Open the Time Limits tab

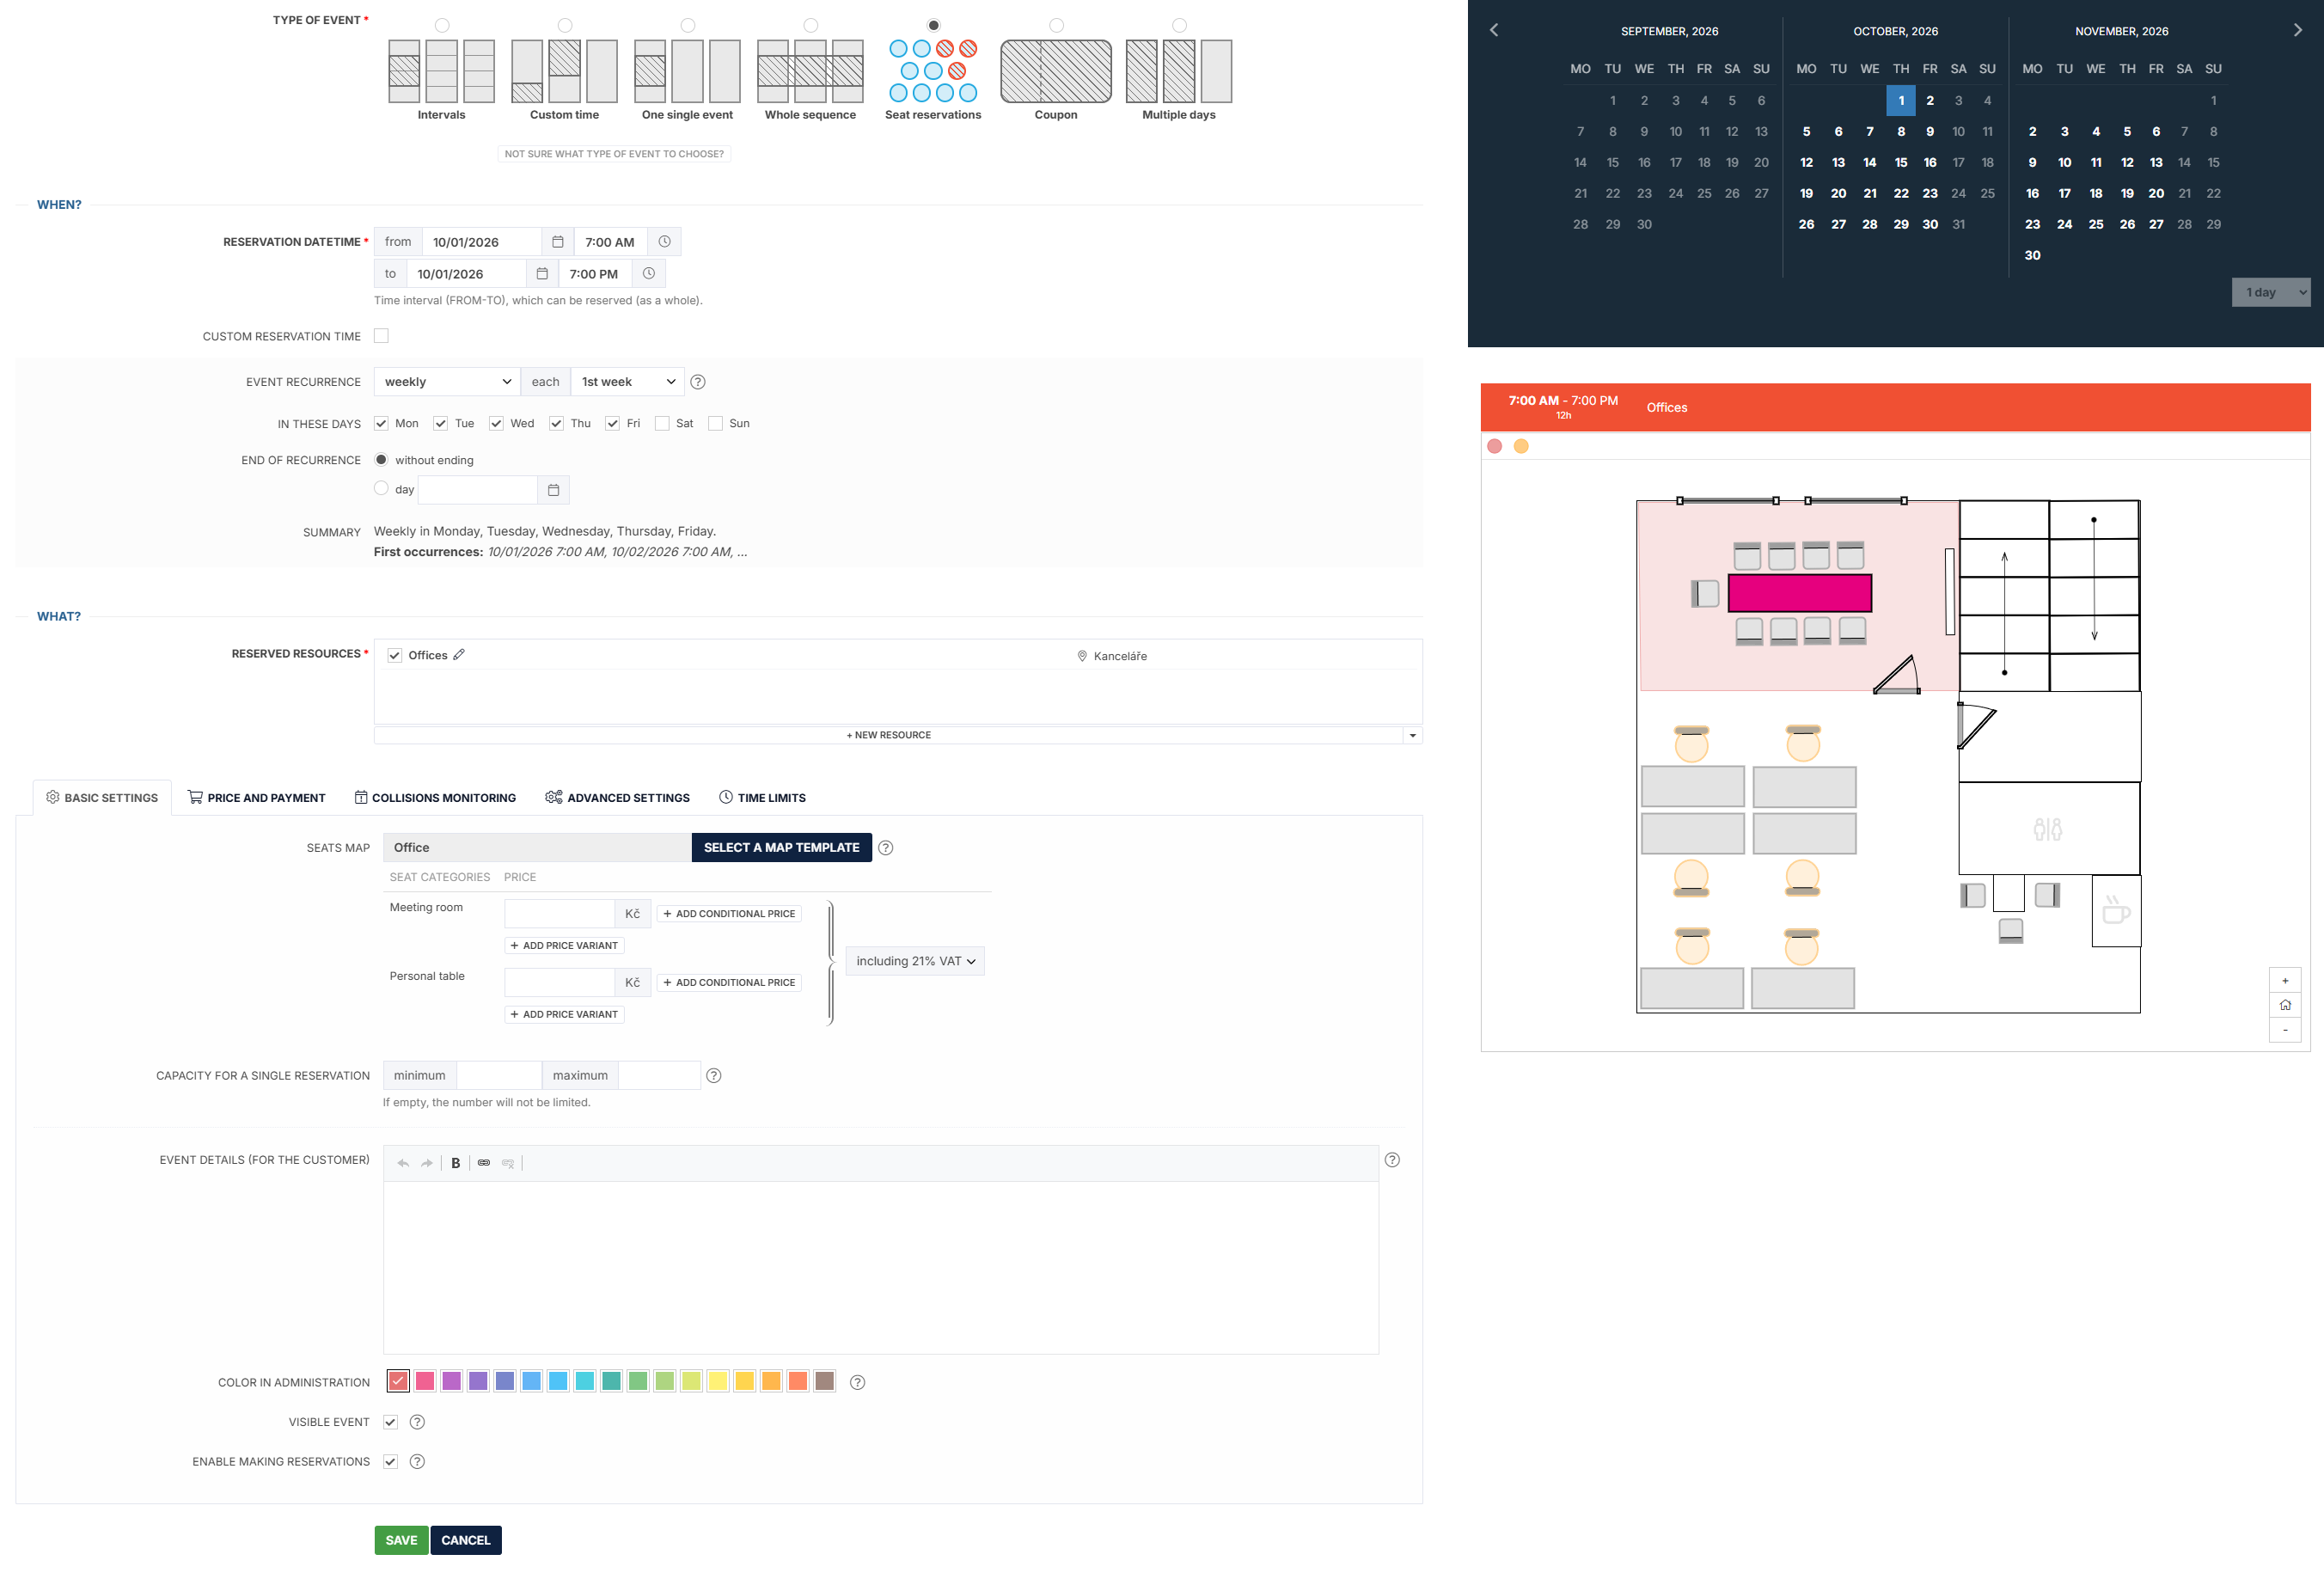(x=762, y=798)
